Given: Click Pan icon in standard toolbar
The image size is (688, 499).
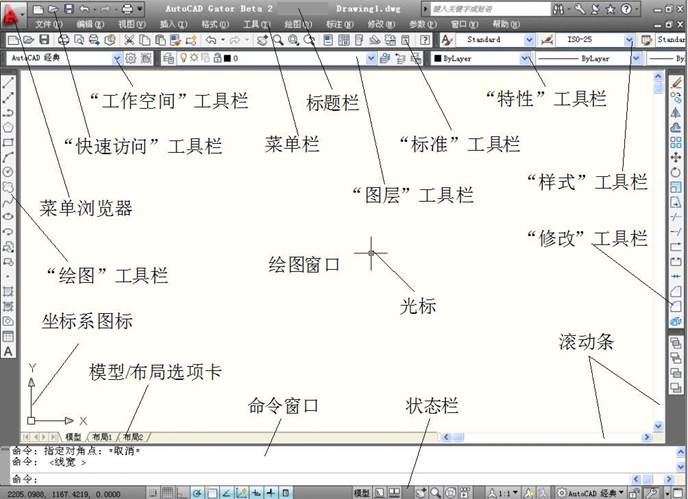Looking at the screenshot, I should click(262, 40).
